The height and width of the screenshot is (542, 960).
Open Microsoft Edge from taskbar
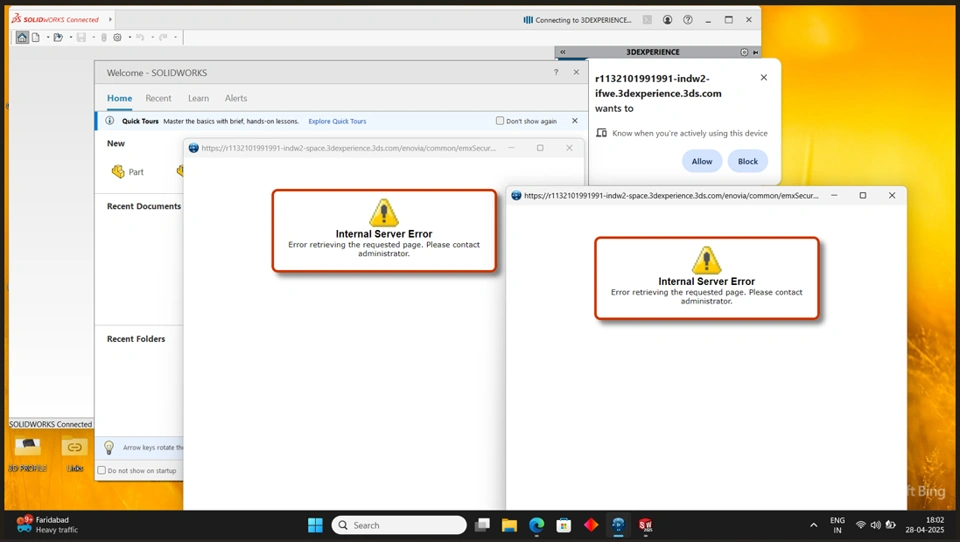[537, 525]
